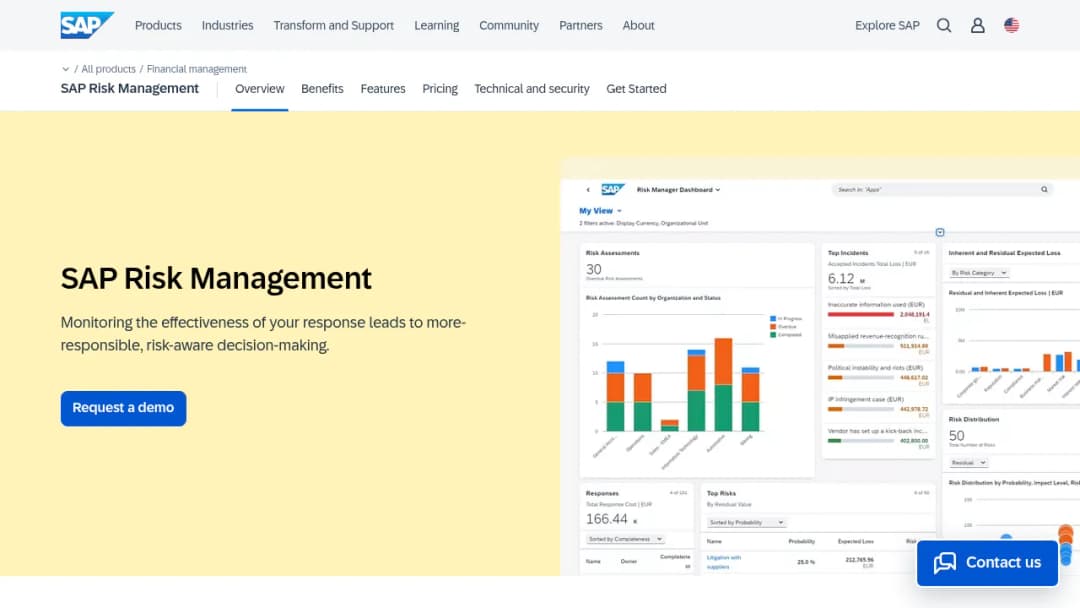The width and height of the screenshot is (1080, 608).
Task: Open the user account icon
Action: coord(977,25)
